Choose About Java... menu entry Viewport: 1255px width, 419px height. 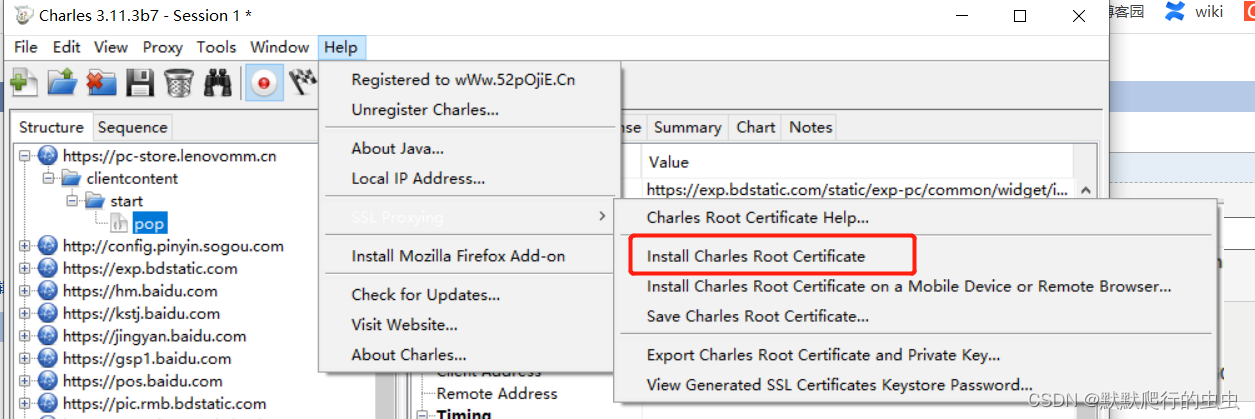click(469, 148)
